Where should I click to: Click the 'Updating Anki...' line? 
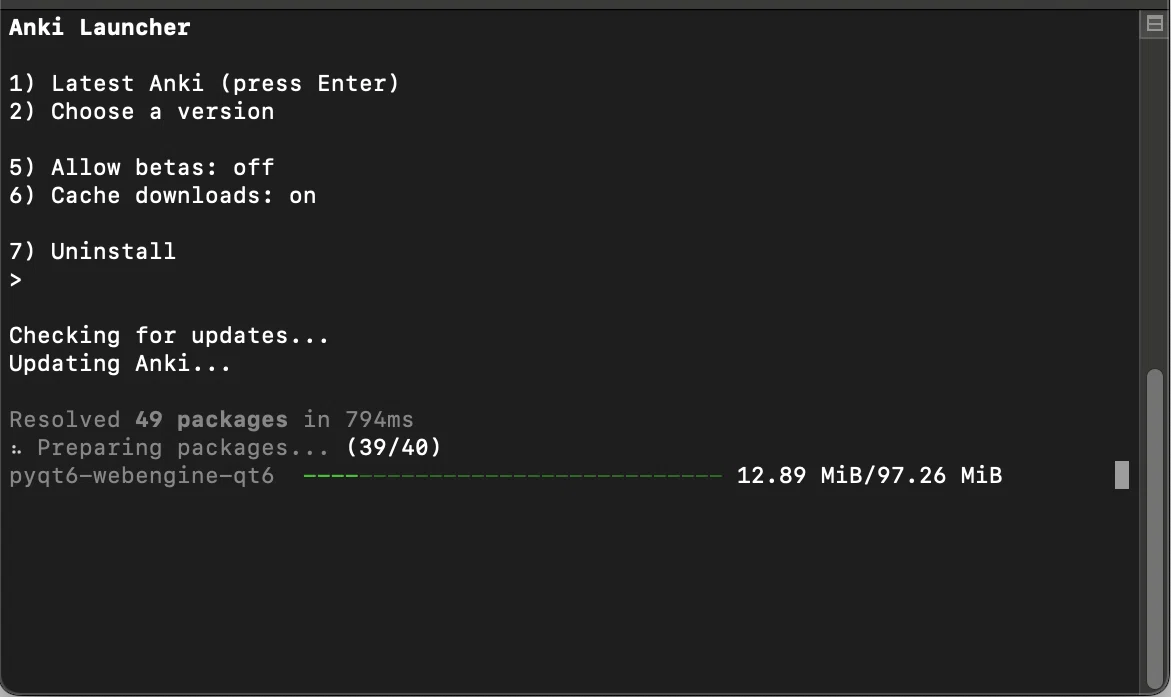click(x=119, y=364)
